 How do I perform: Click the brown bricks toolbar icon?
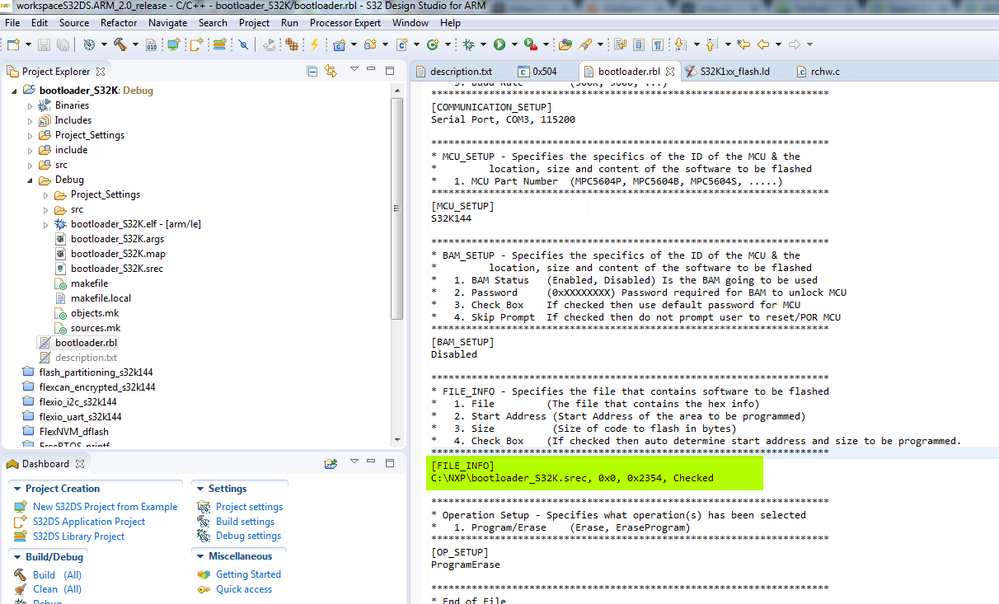coord(292,45)
